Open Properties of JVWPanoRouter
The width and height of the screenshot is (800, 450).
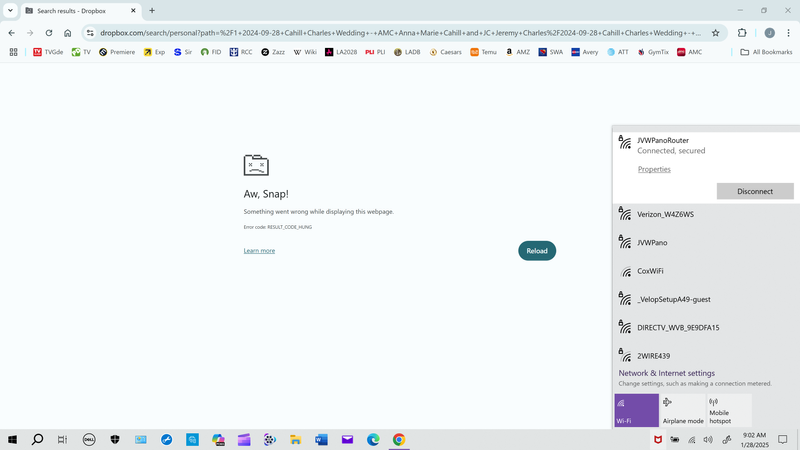(x=654, y=169)
